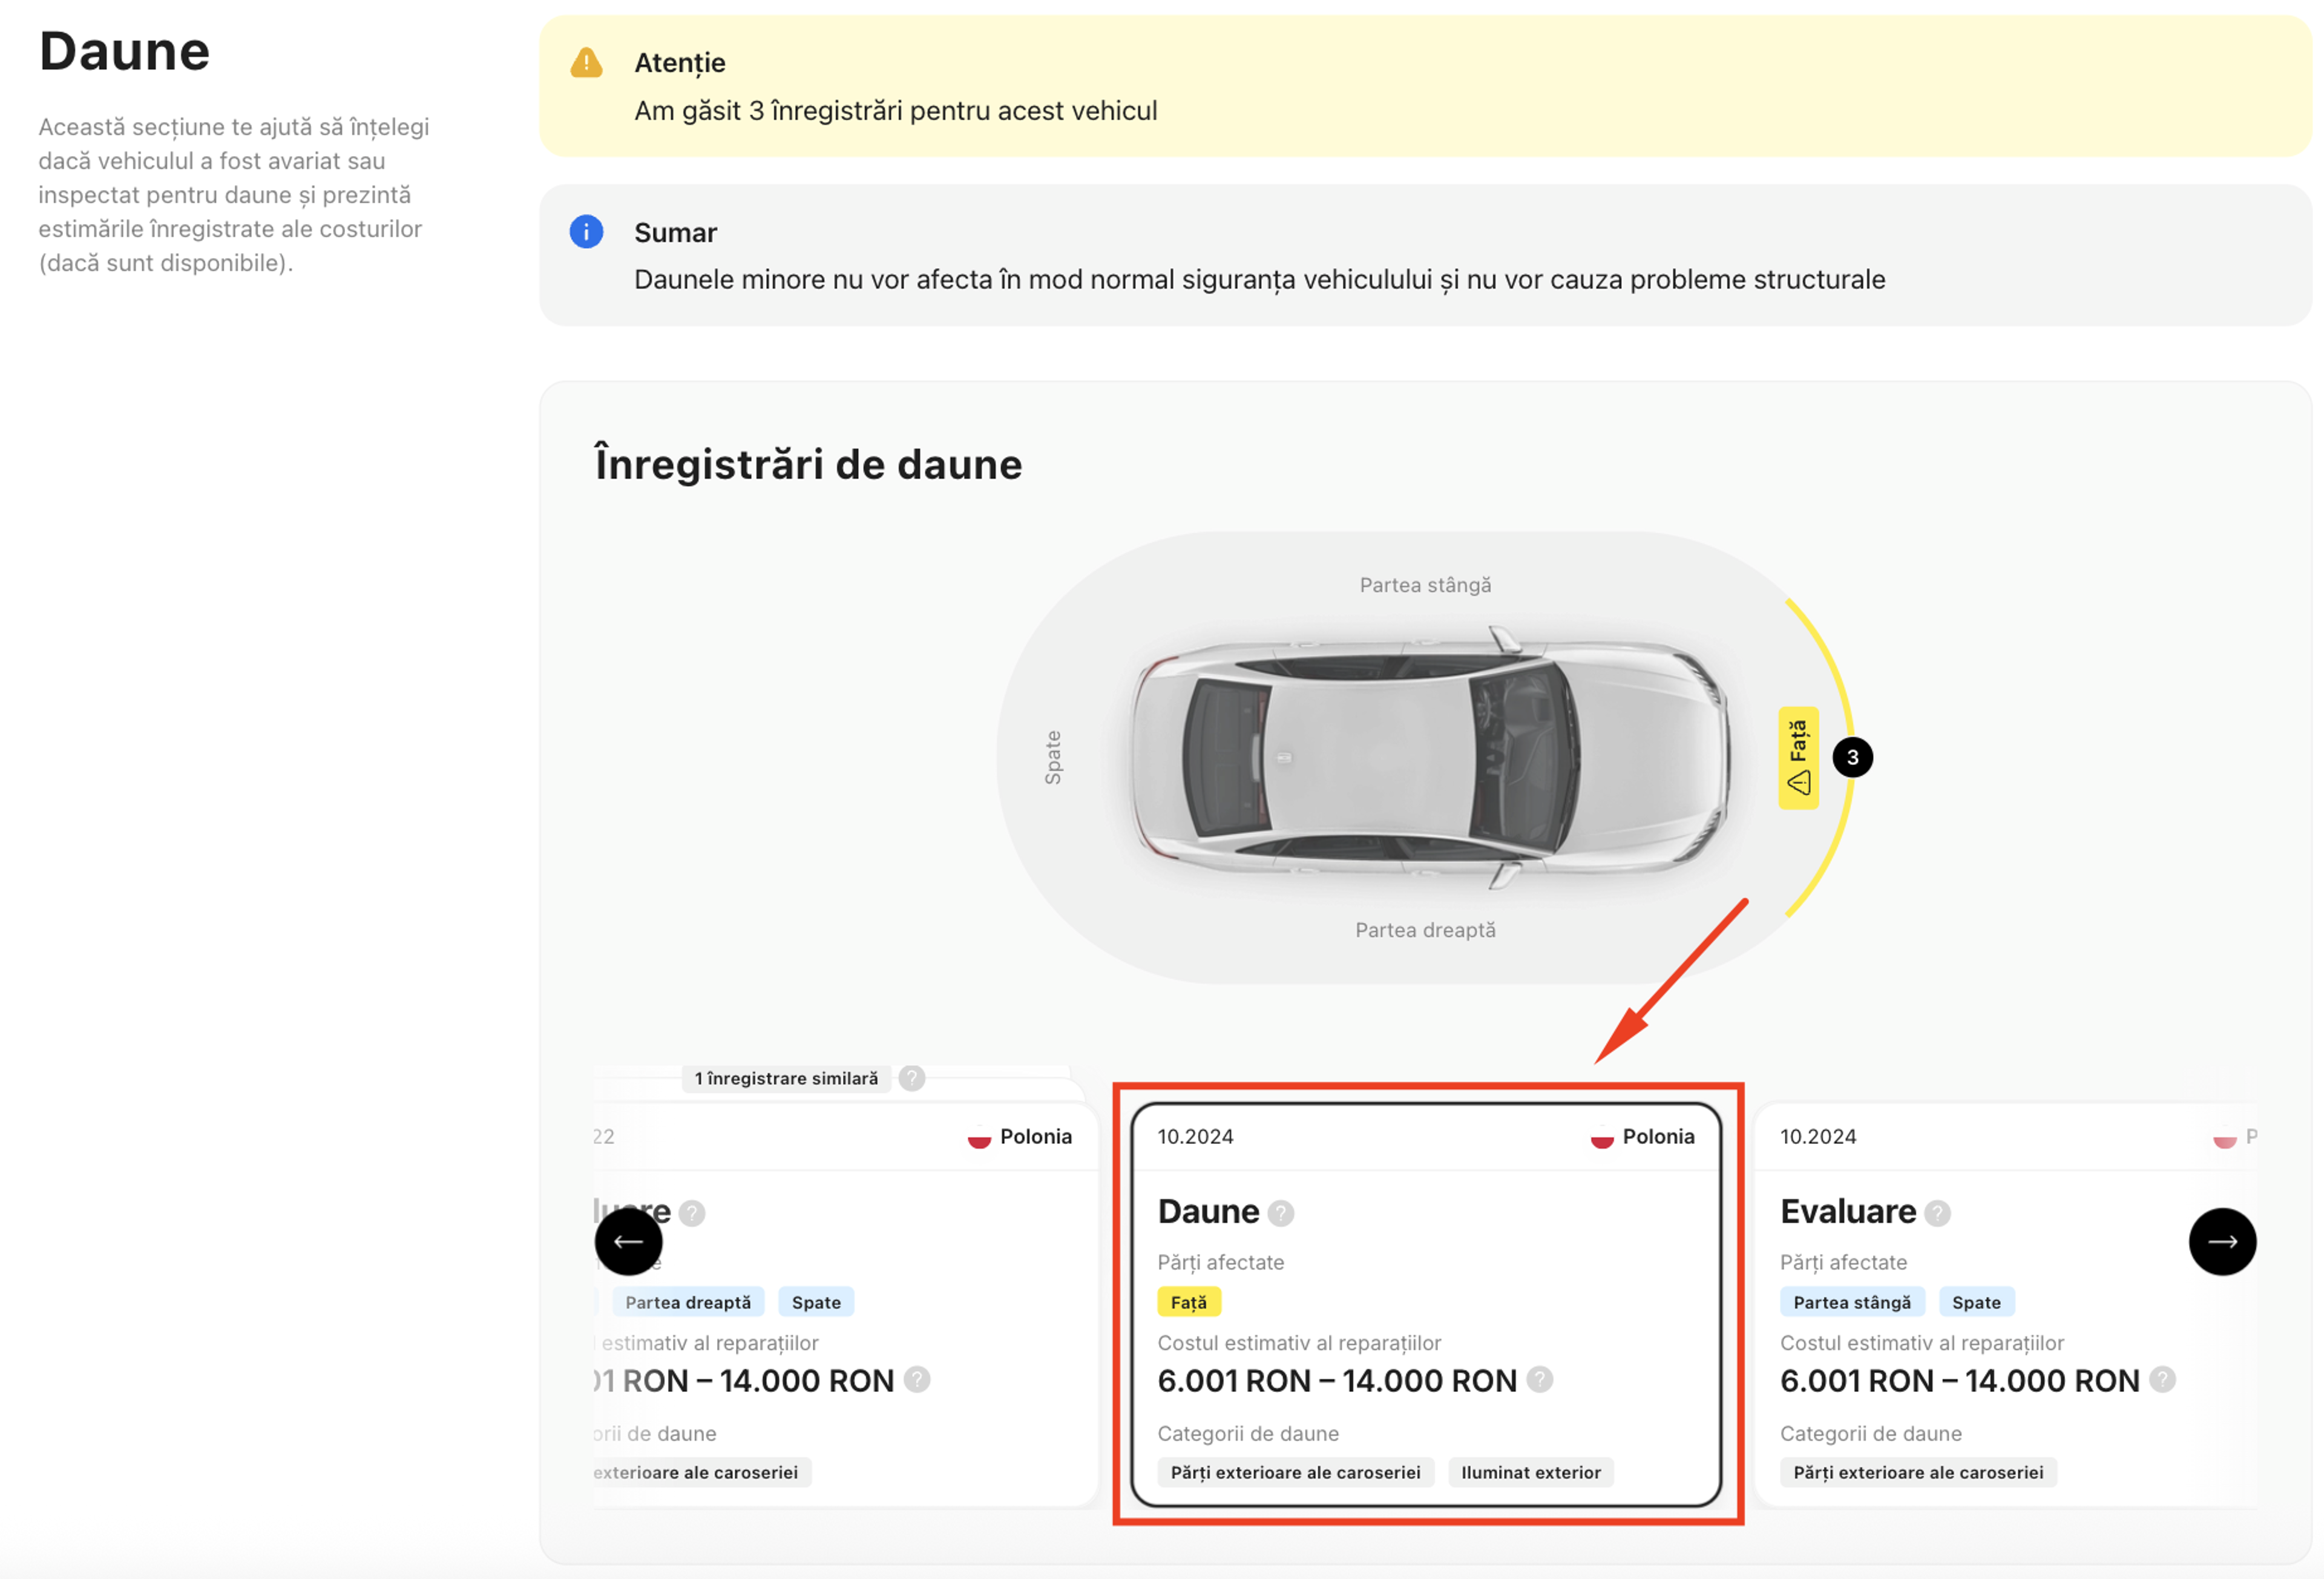This screenshot has height=1579, width=2324.
Task: Open help icon next to Daune heading in card
Action: tap(1280, 1213)
